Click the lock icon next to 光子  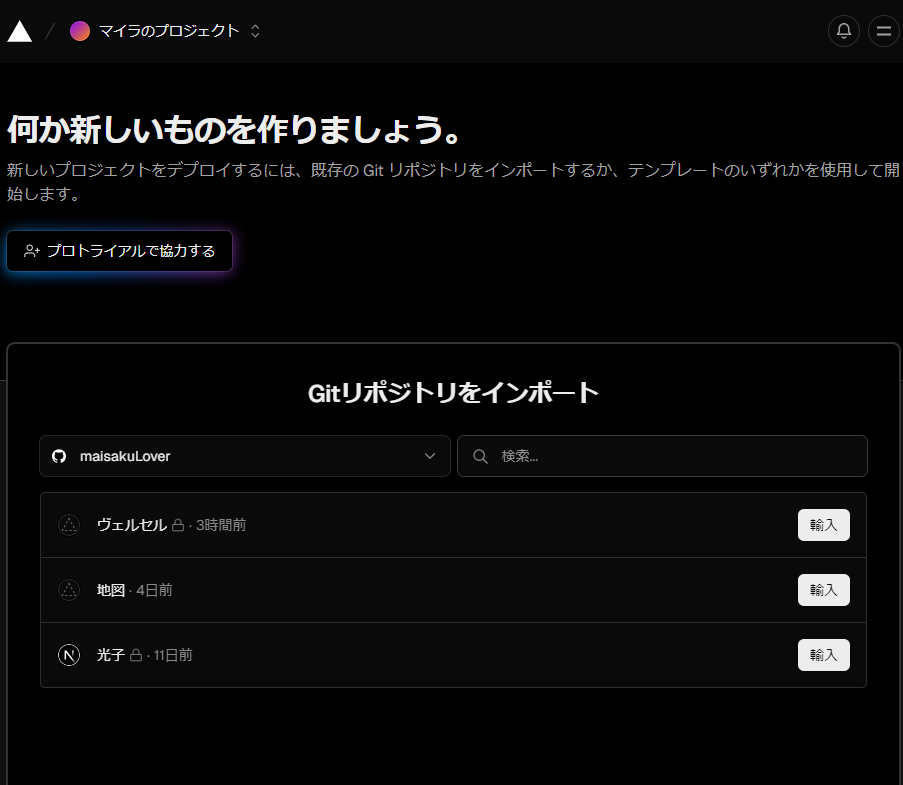[136, 655]
